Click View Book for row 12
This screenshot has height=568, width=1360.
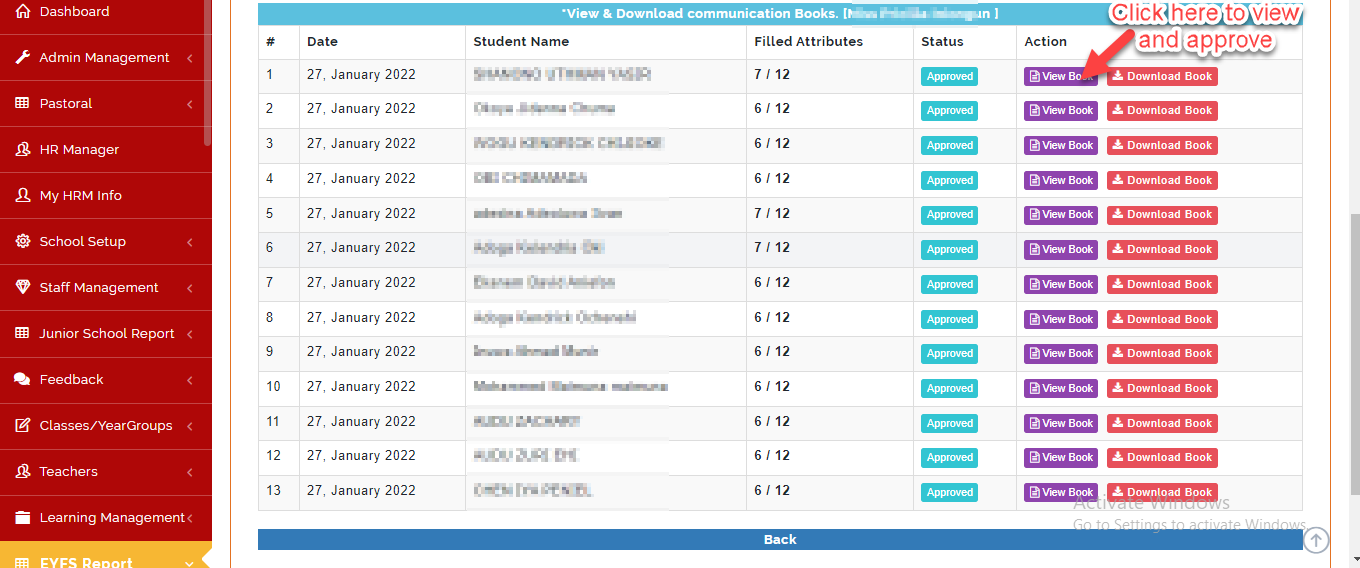pyautogui.click(x=1061, y=458)
